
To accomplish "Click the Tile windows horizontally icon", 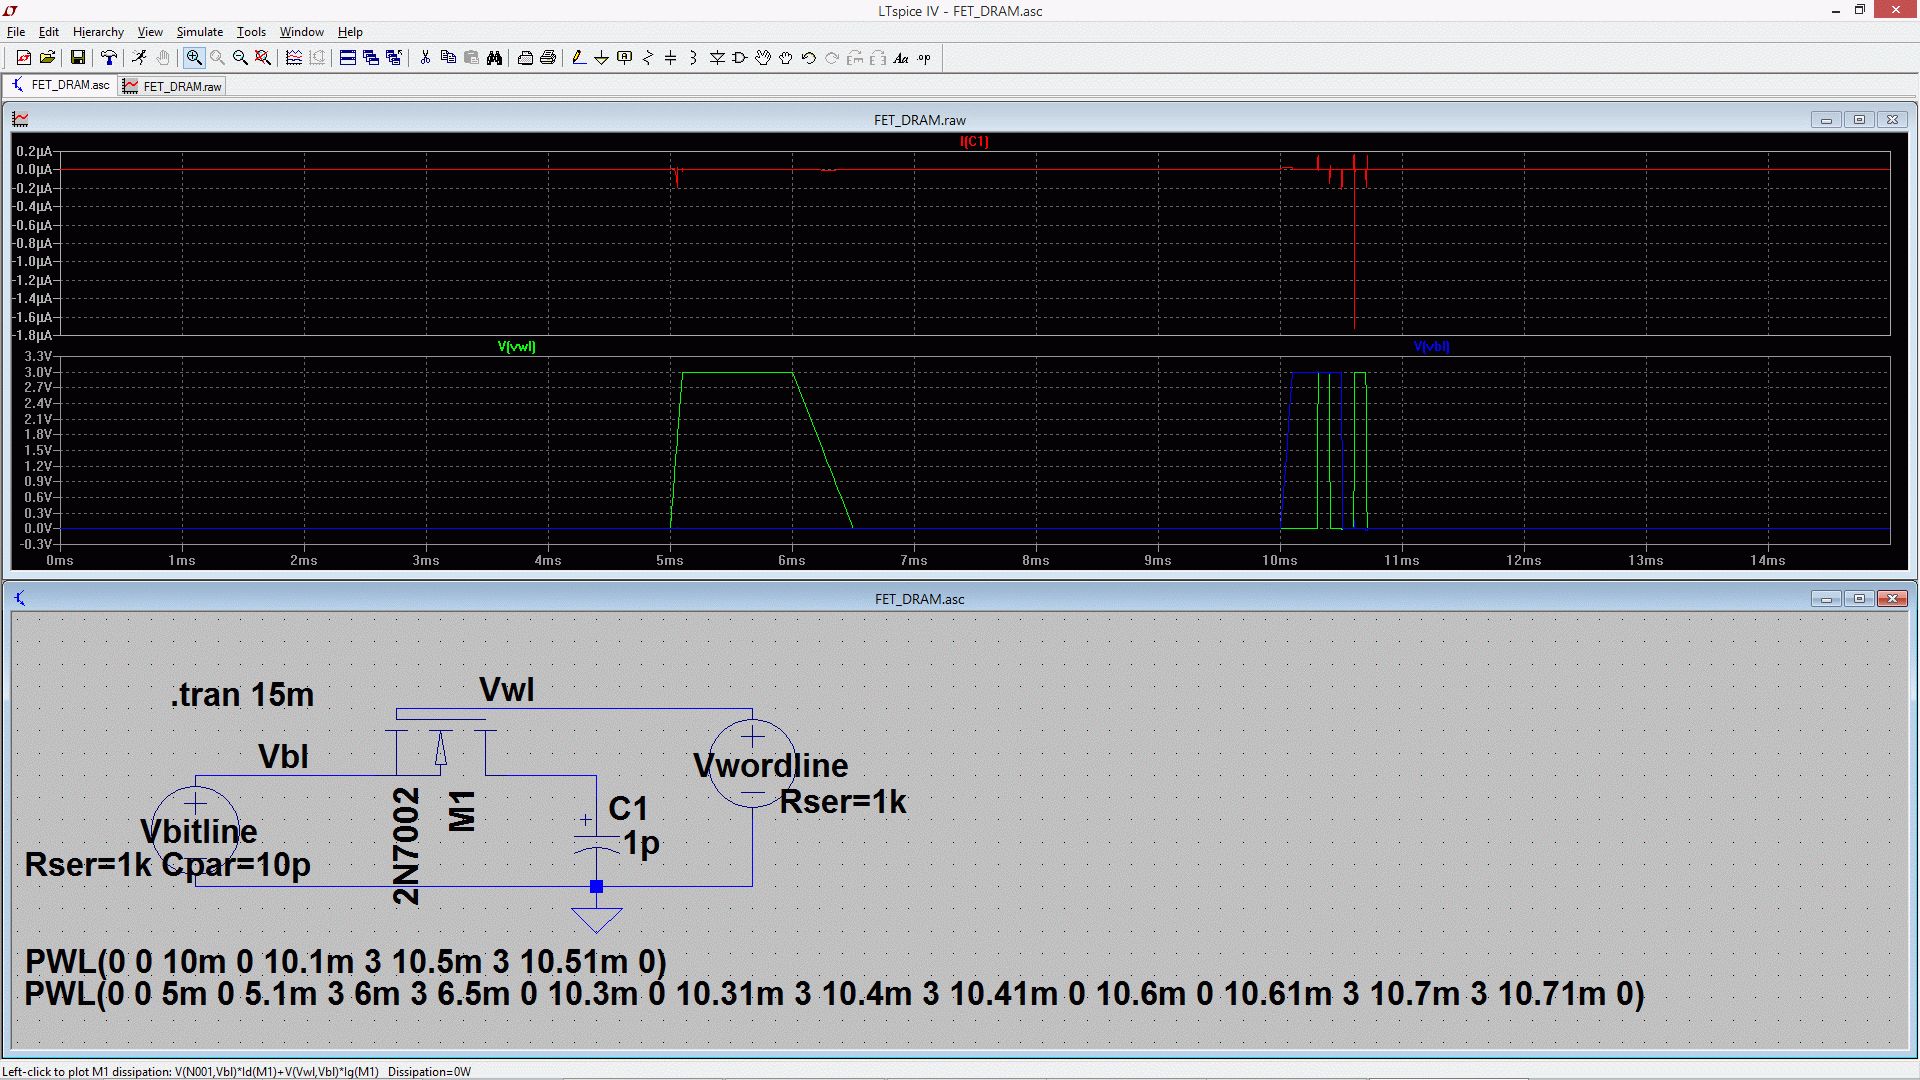I will [x=348, y=58].
